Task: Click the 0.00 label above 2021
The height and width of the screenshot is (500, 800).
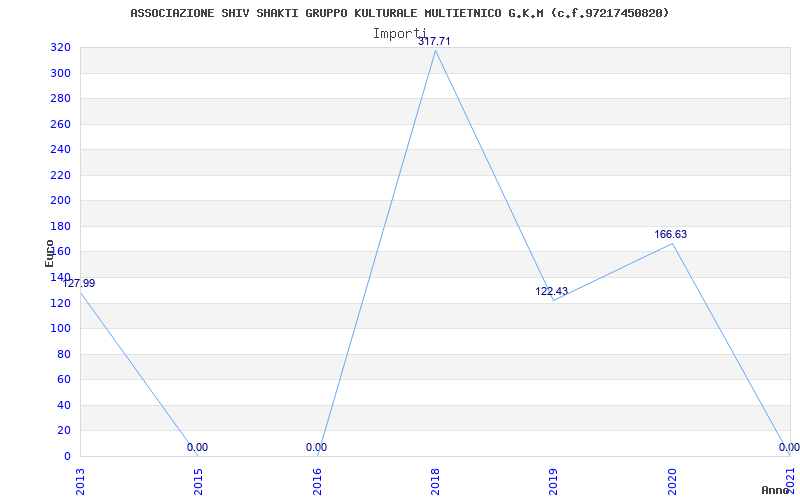Action: tap(789, 447)
